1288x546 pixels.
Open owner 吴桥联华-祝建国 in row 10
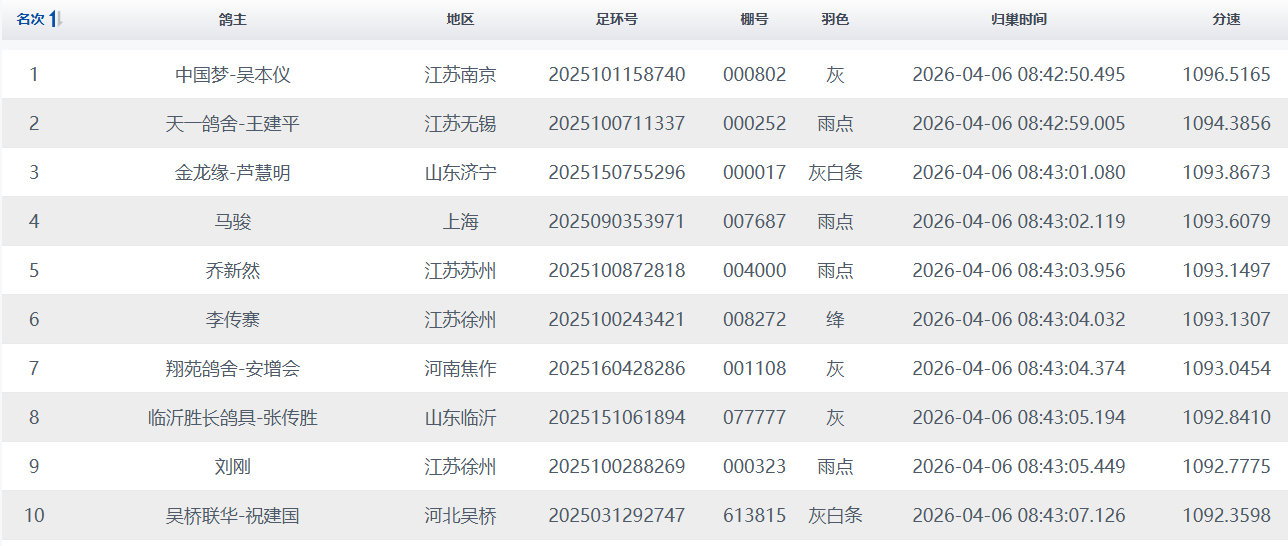(x=233, y=516)
